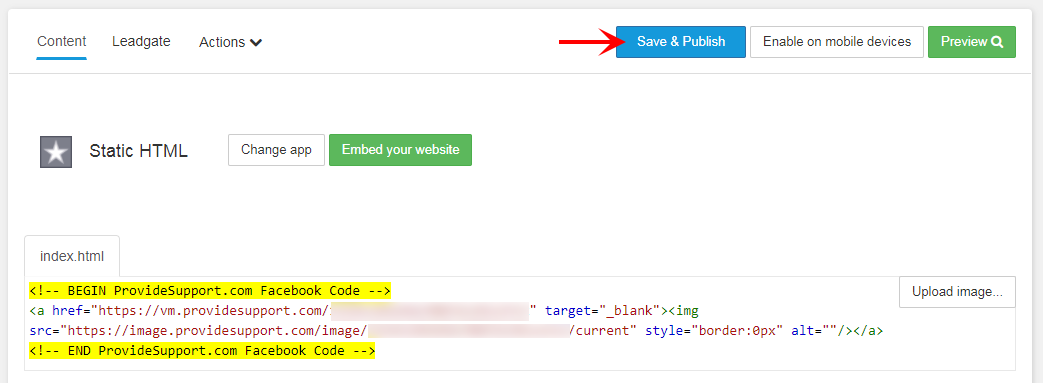This screenshot has height=383, width=1043.
Task: Click the Static HTML app title
Action: [138, 152]
